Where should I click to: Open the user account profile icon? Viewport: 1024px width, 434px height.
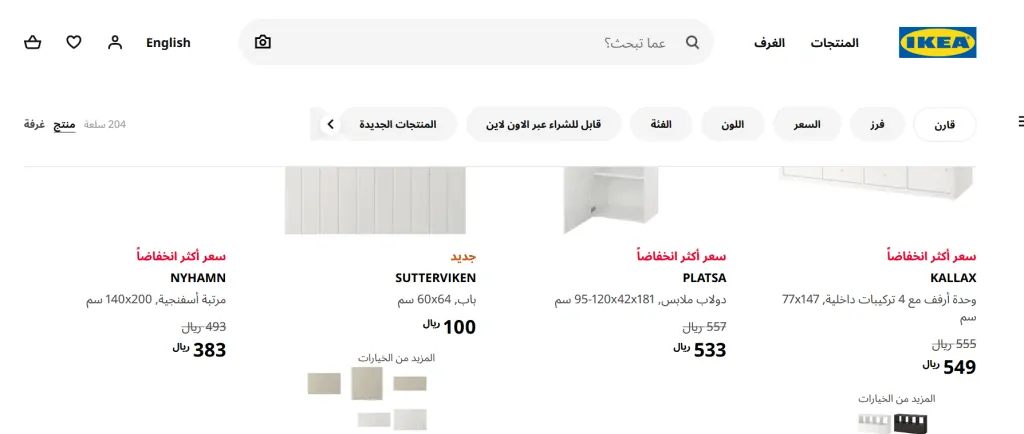pyautogui.click(x=115, y=42)
